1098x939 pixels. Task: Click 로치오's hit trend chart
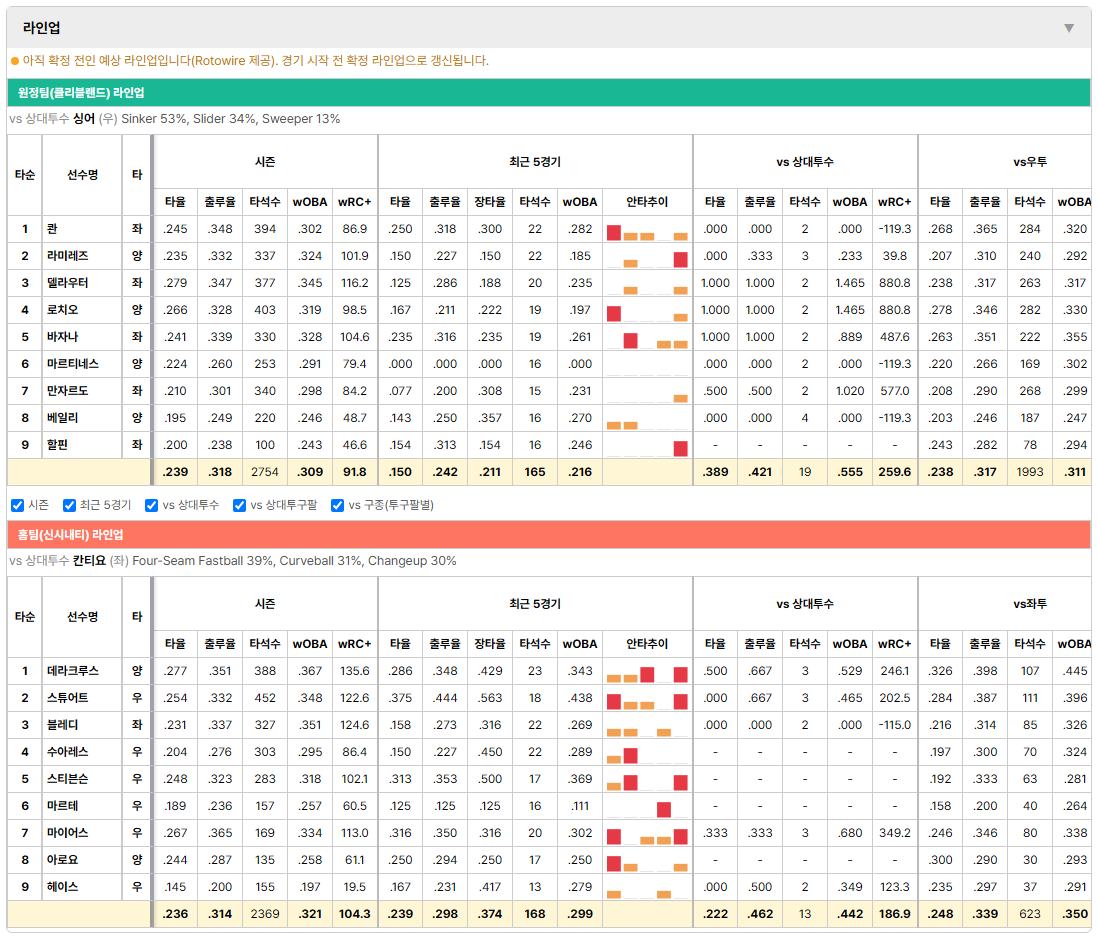coord(647,310)
